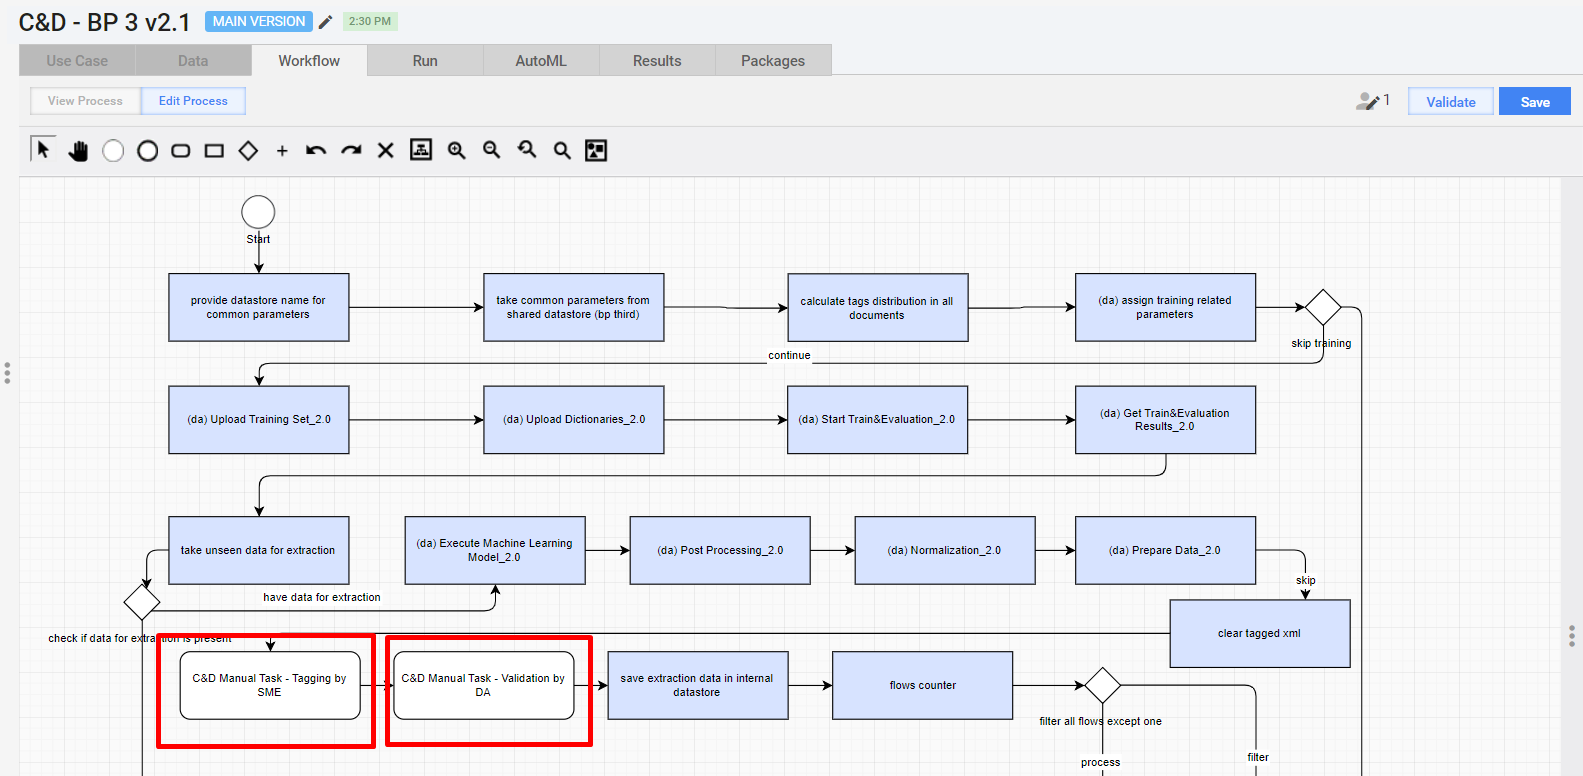The height and width of the screenshot is (776, 1583).
Task: Select 'C&D Manual Task - Tagging by SME' node
Action: 270,685
